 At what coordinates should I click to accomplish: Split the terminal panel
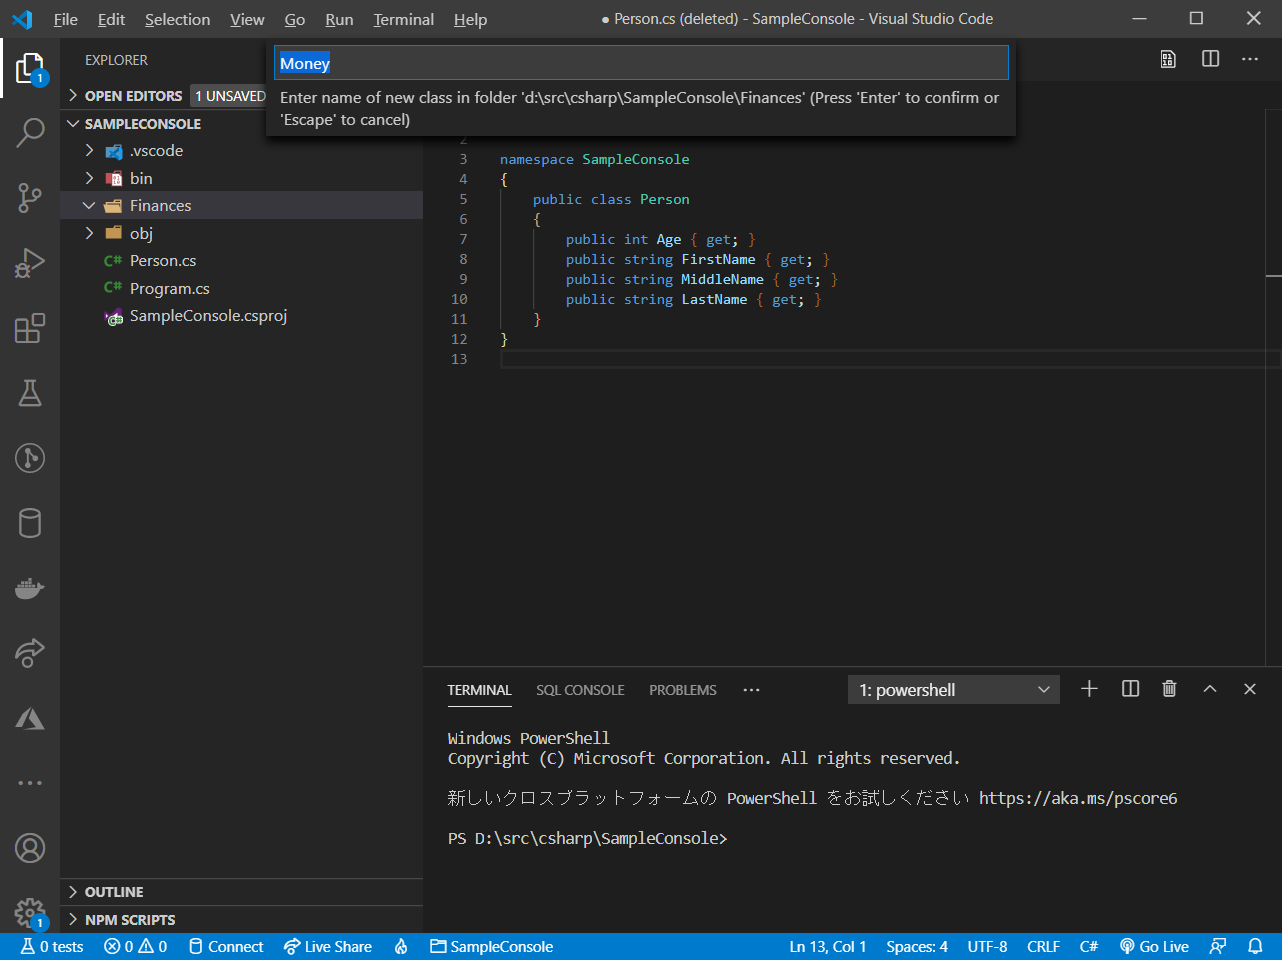click(x=1130, y=689)
